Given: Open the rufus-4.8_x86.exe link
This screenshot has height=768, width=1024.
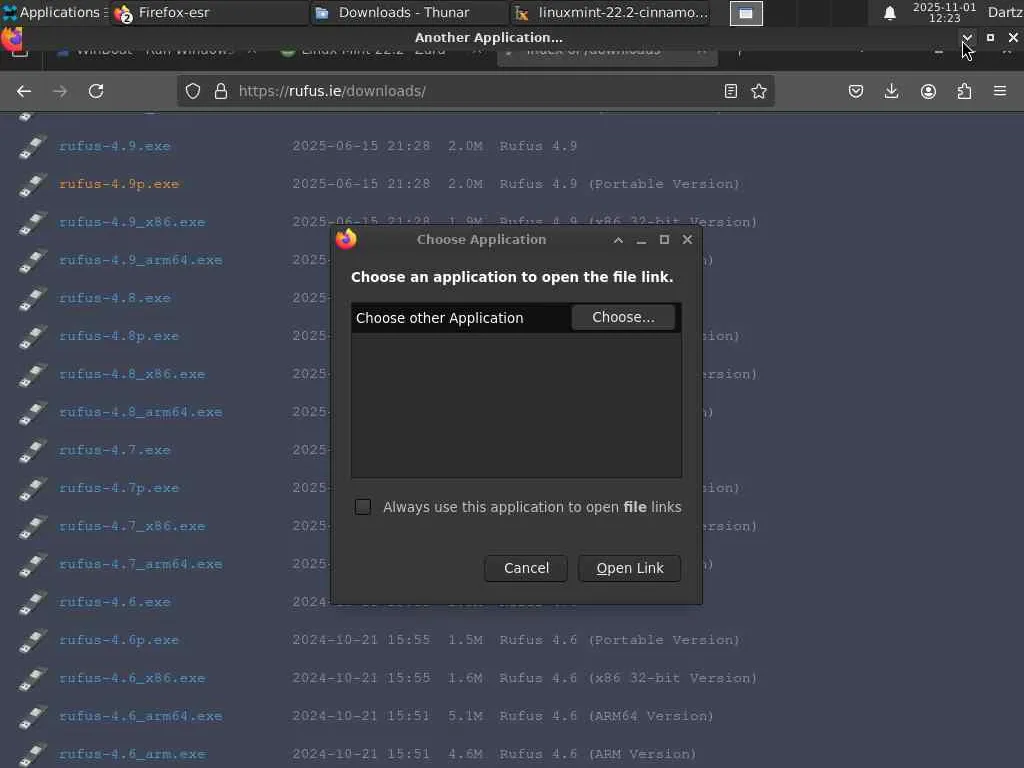Looking at the screenshot, I should pos(132,374).
